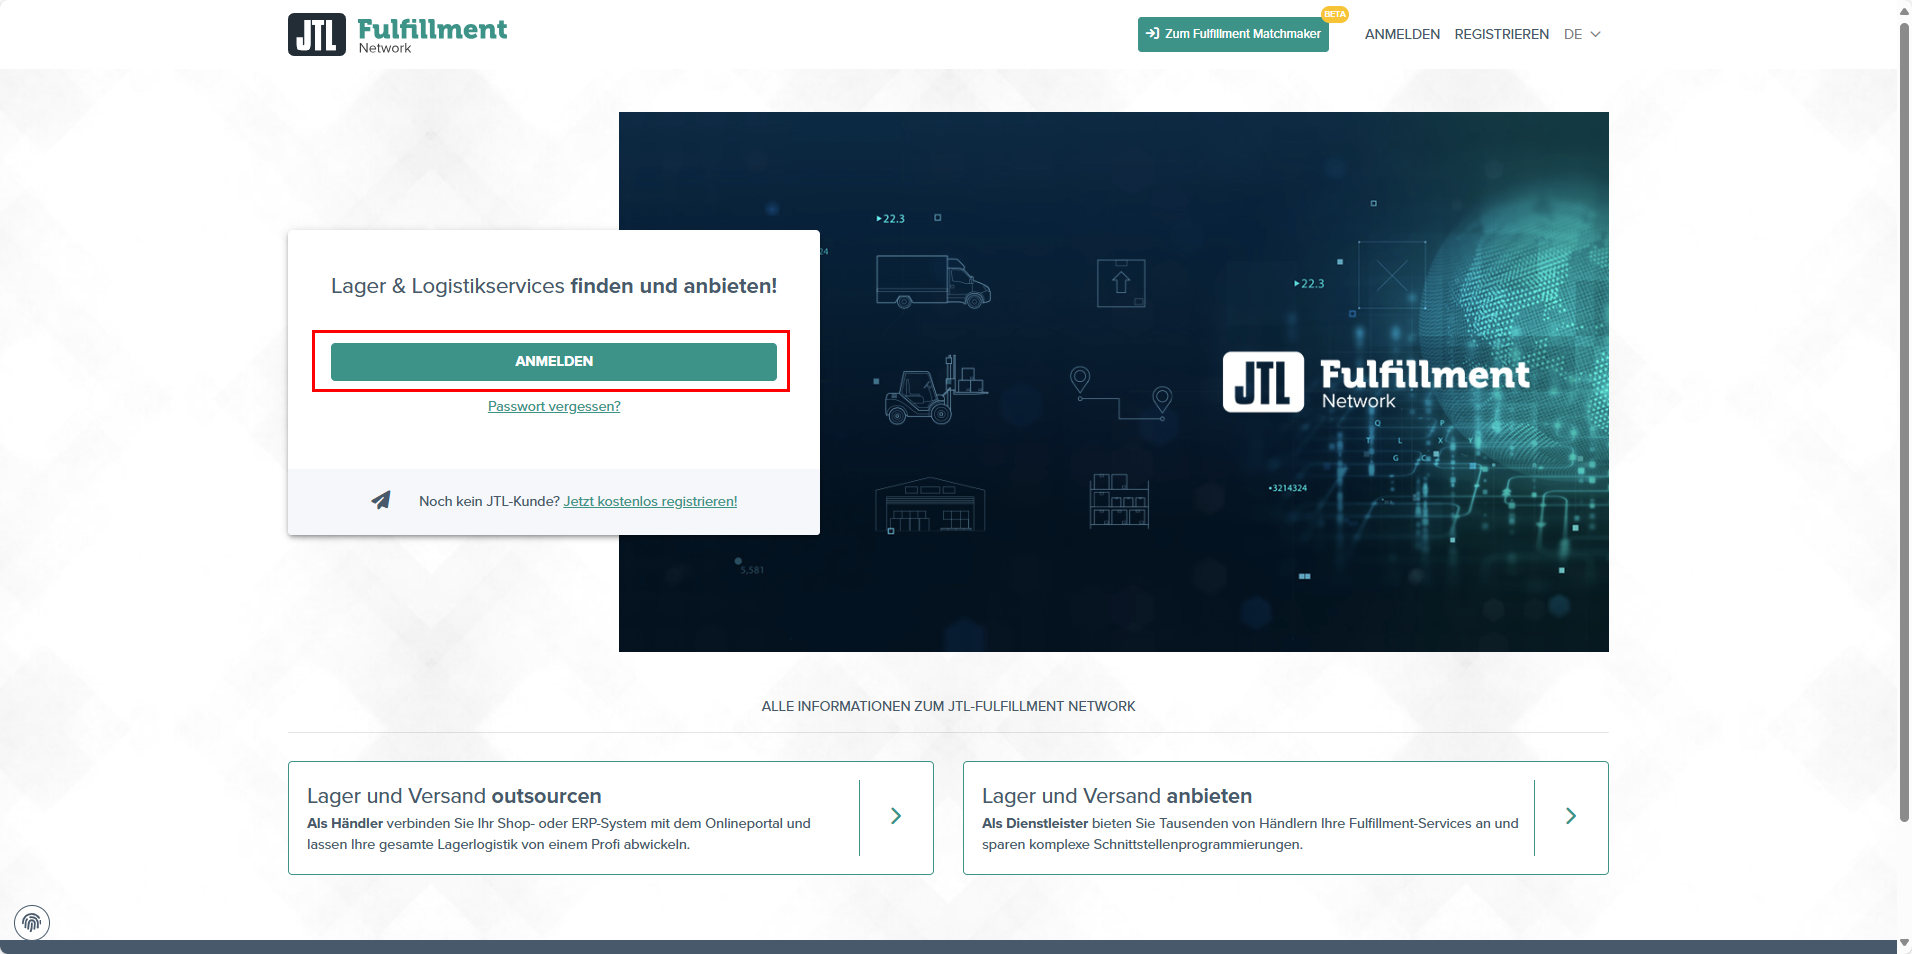Open the DE language dropdown

pos(1582,34)
